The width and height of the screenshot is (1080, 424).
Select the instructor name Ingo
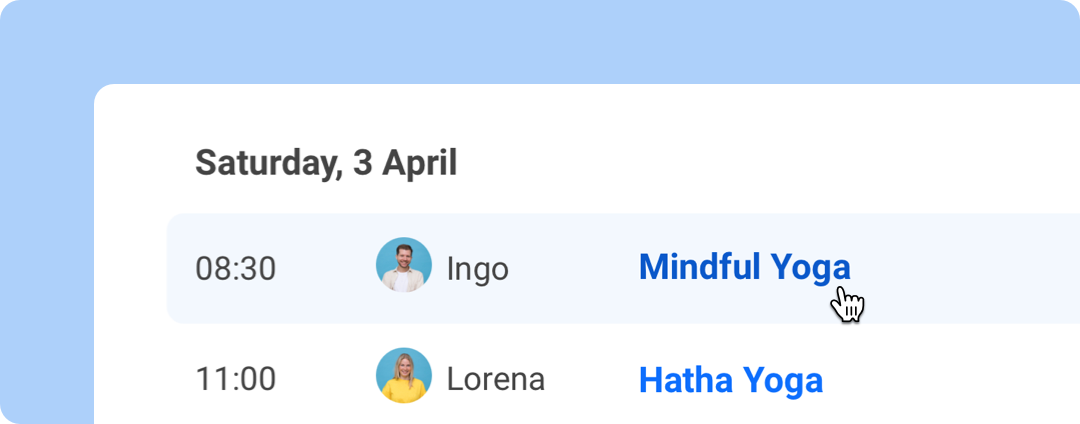(x=477, y=269)
